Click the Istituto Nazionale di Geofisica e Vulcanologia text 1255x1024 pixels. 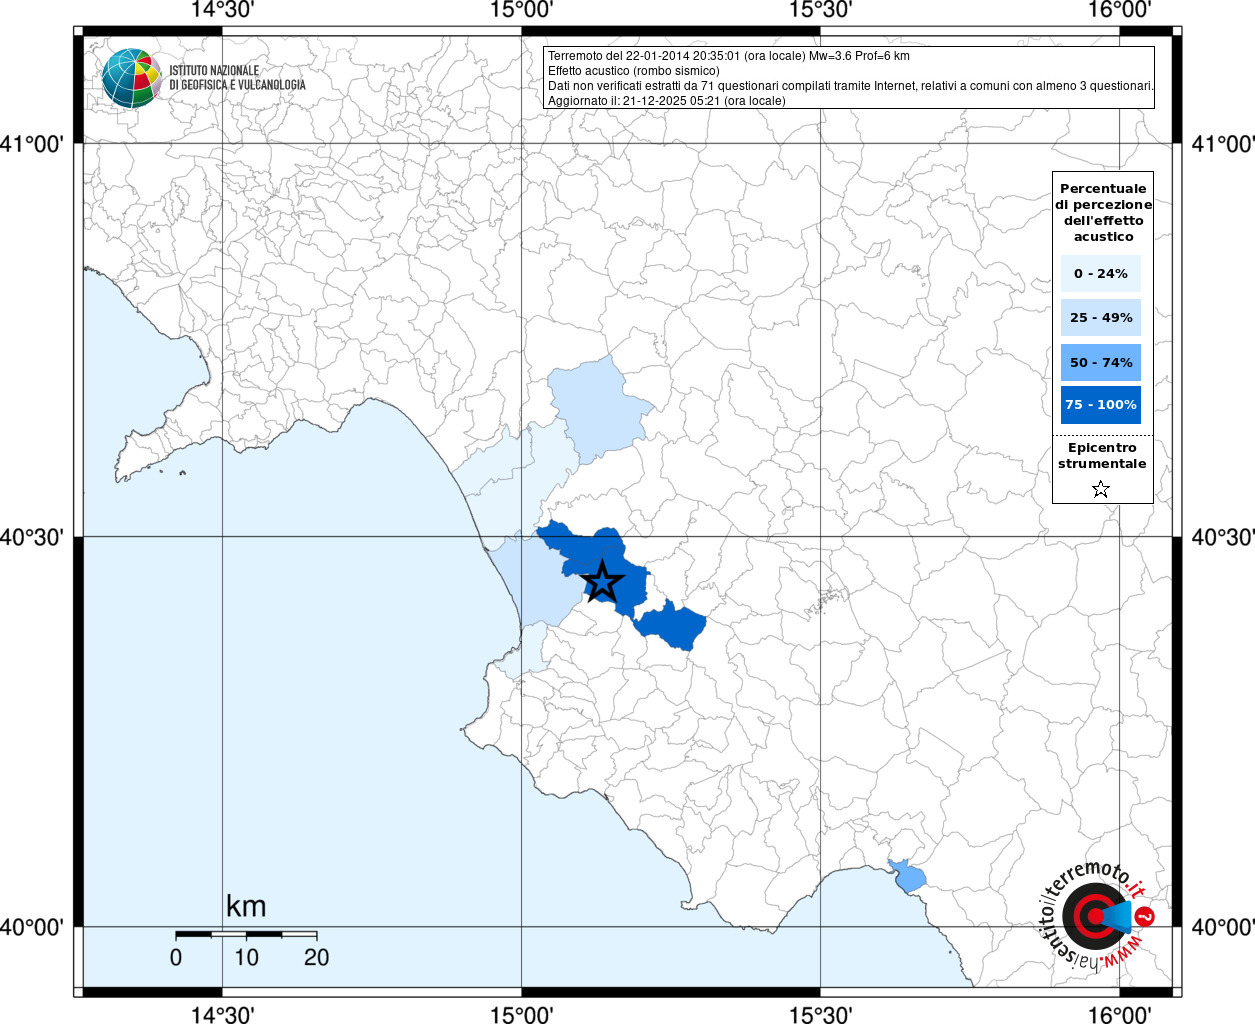click(x=237, y=78)
